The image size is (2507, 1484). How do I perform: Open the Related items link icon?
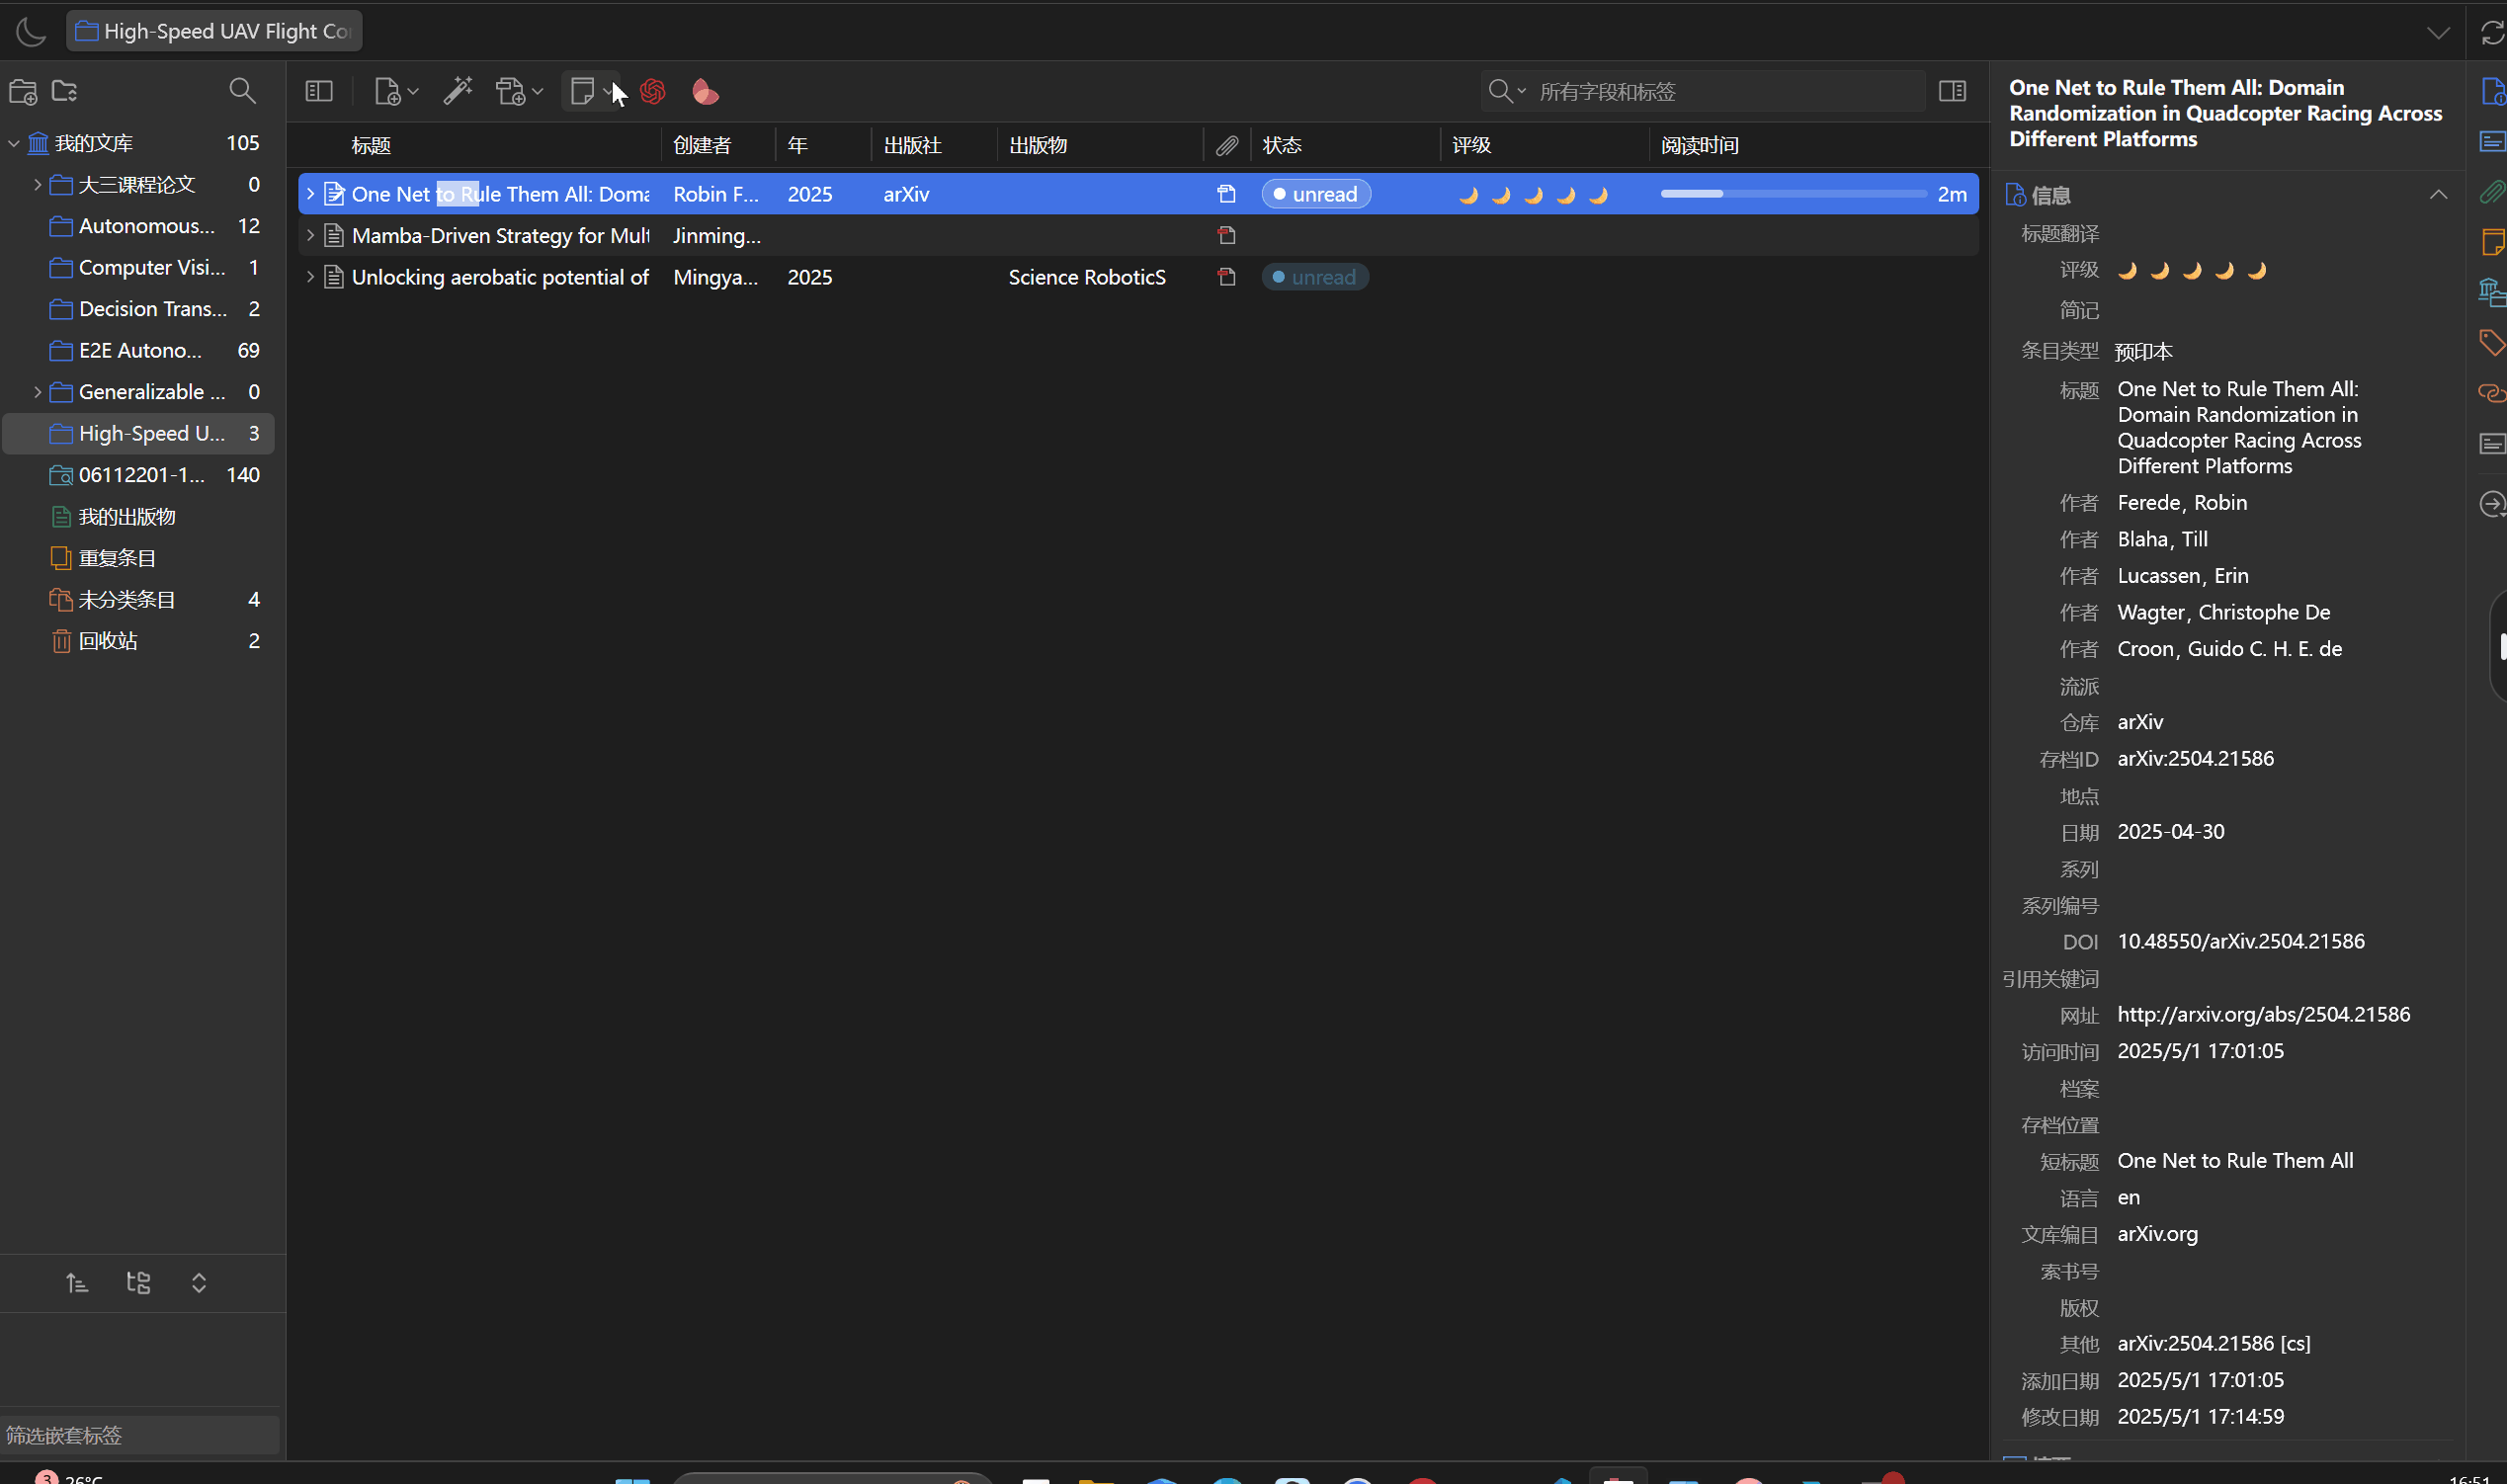tap(2490, 393)
